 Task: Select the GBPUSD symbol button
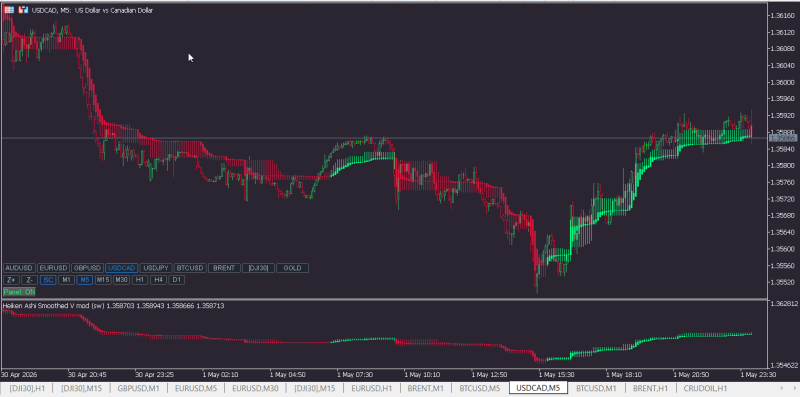(x=87, y=268)
